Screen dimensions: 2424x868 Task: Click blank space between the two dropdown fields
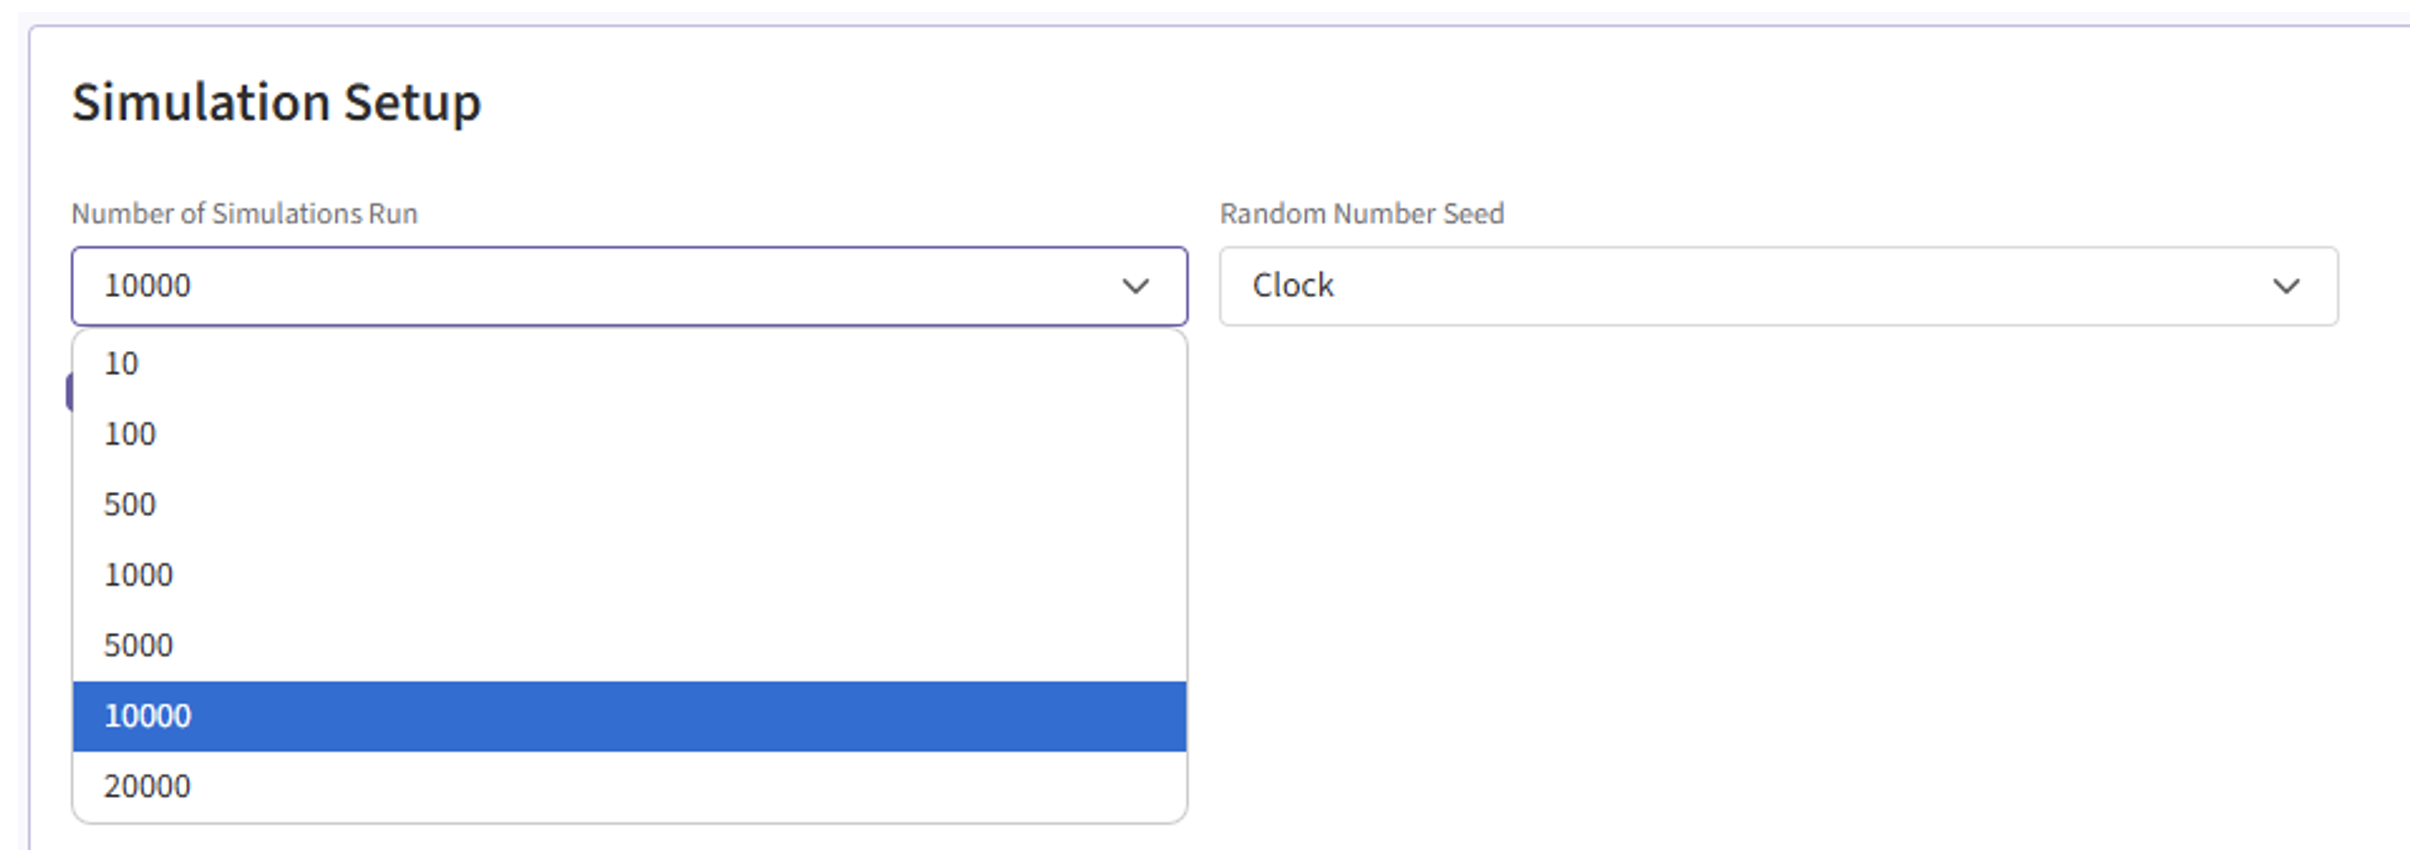1204,287
